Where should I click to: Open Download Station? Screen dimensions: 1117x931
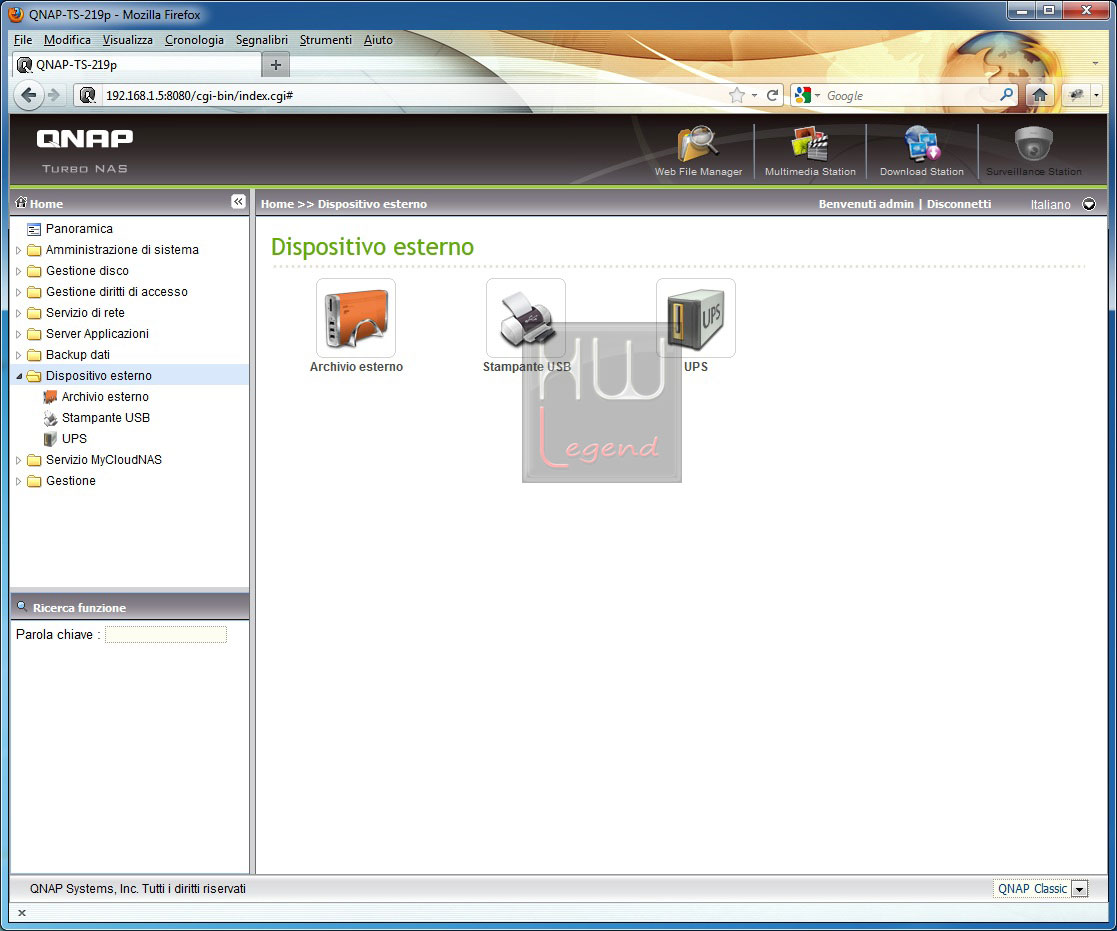pyautogui.click(x=922, y=152)
